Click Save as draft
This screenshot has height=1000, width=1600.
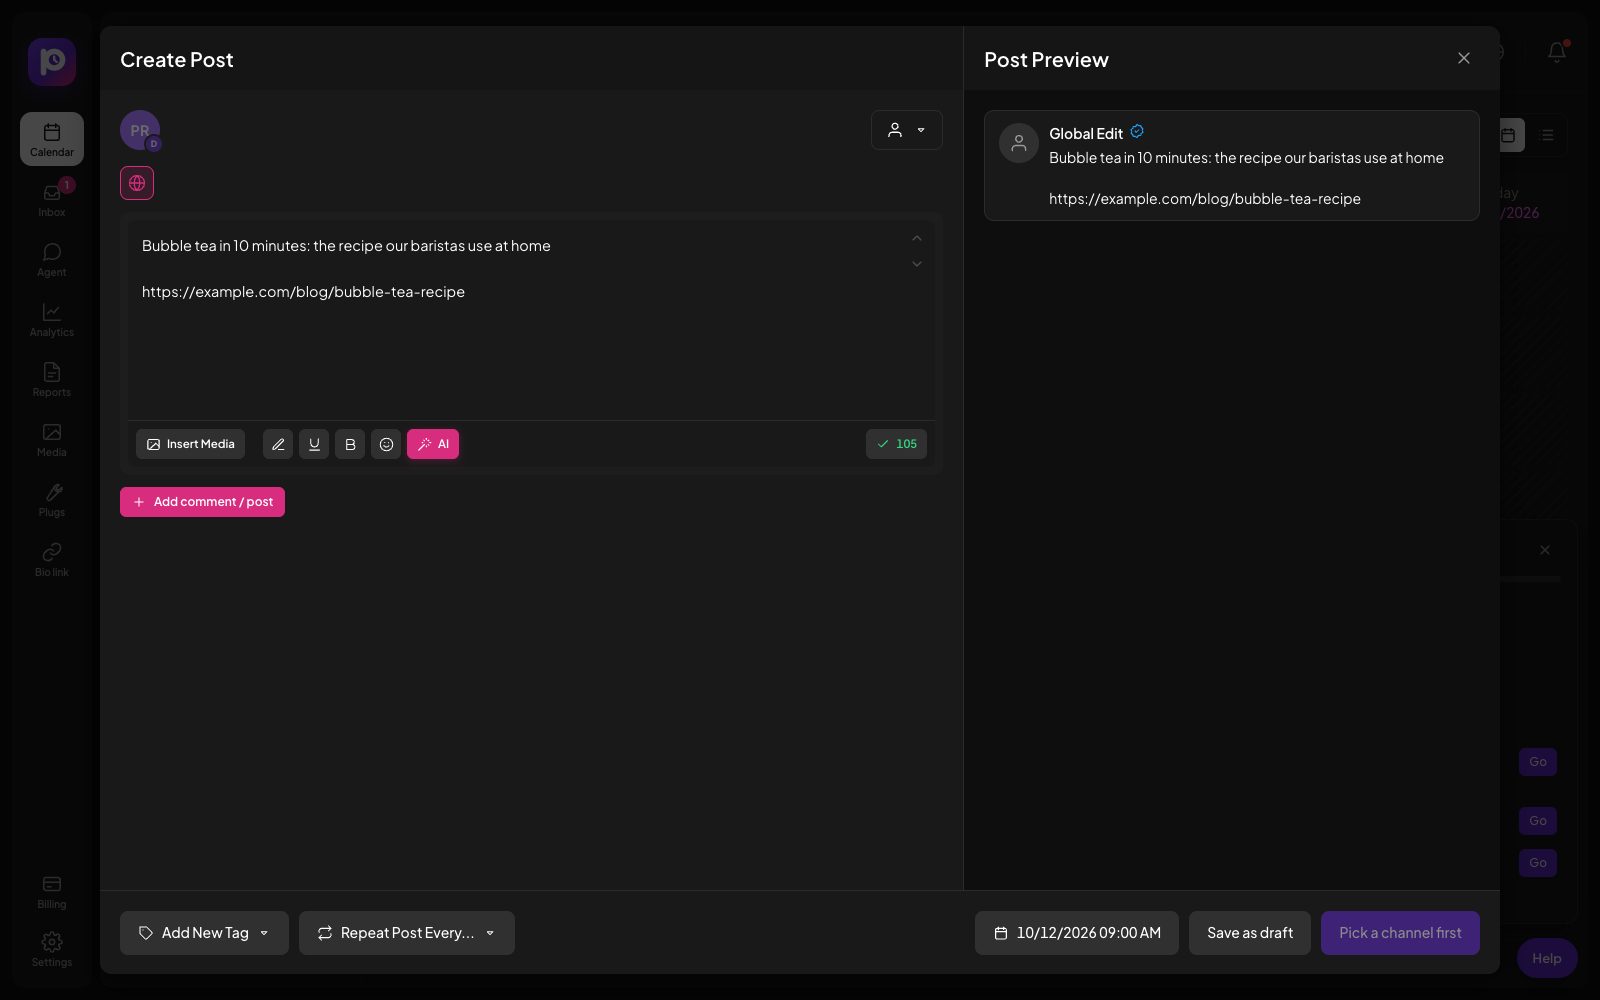[x=1250, y=933]
